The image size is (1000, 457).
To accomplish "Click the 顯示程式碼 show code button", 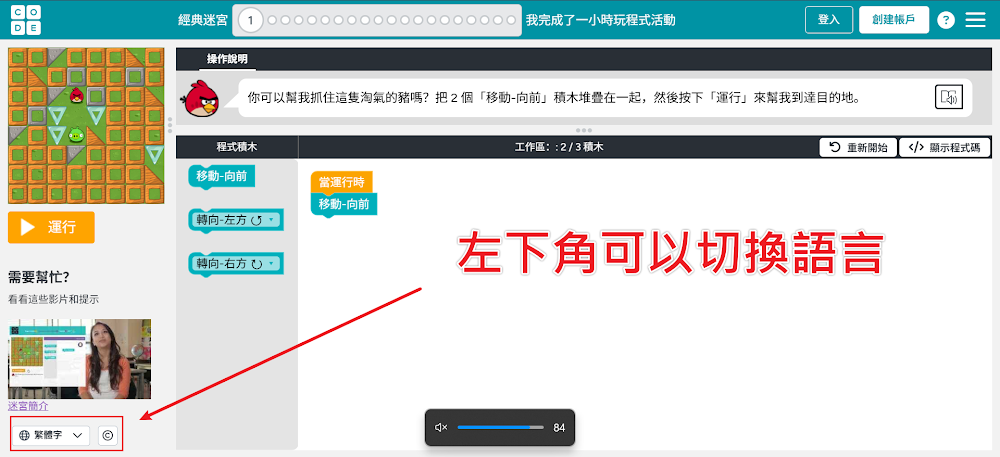I will pyautogui.click(x=945, y=147).
